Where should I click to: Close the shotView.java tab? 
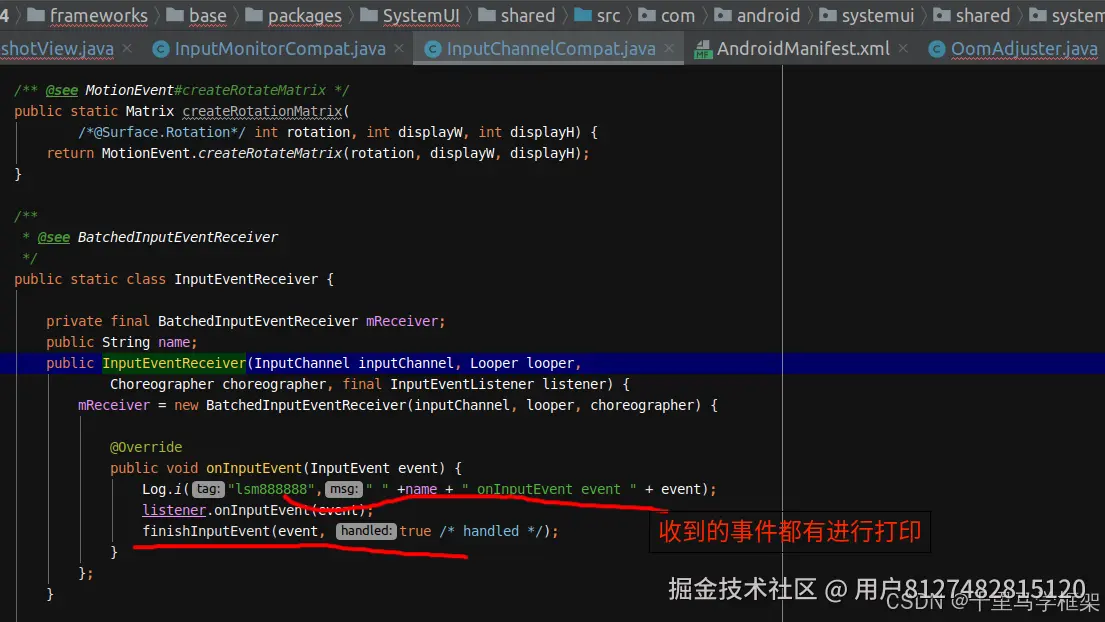tap(127, 48)
